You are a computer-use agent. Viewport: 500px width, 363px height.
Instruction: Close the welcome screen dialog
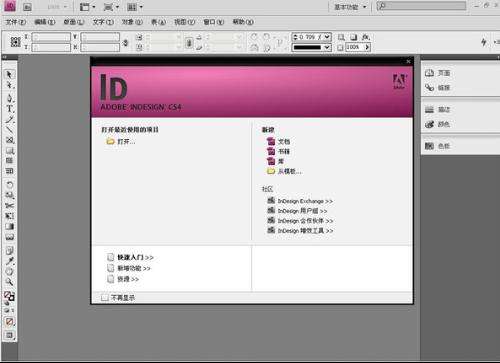click(x=408, y=61)
